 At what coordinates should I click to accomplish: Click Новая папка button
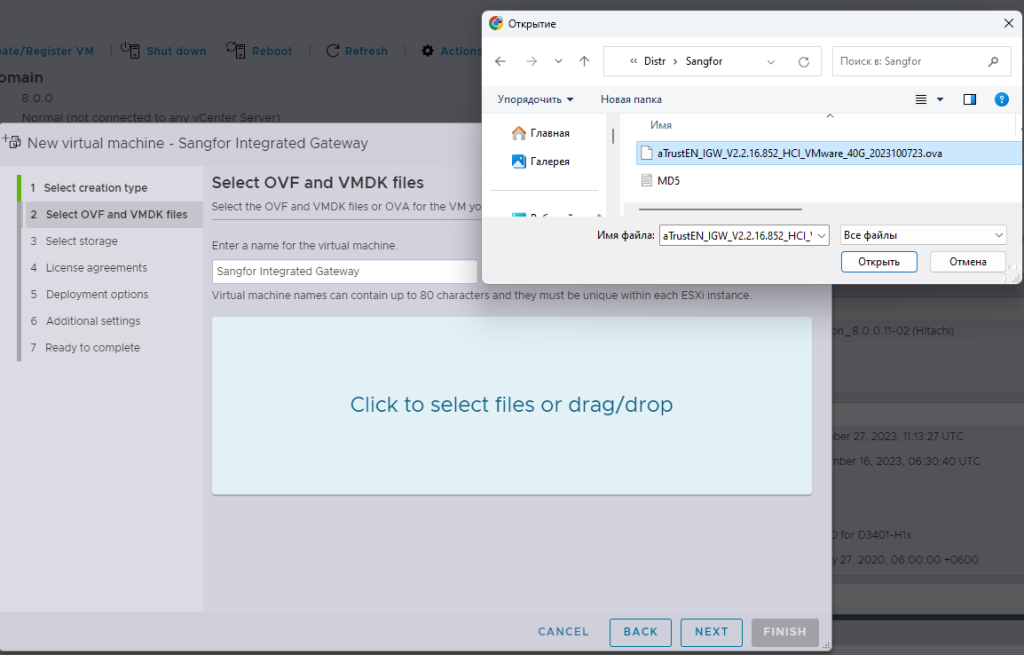631,99
